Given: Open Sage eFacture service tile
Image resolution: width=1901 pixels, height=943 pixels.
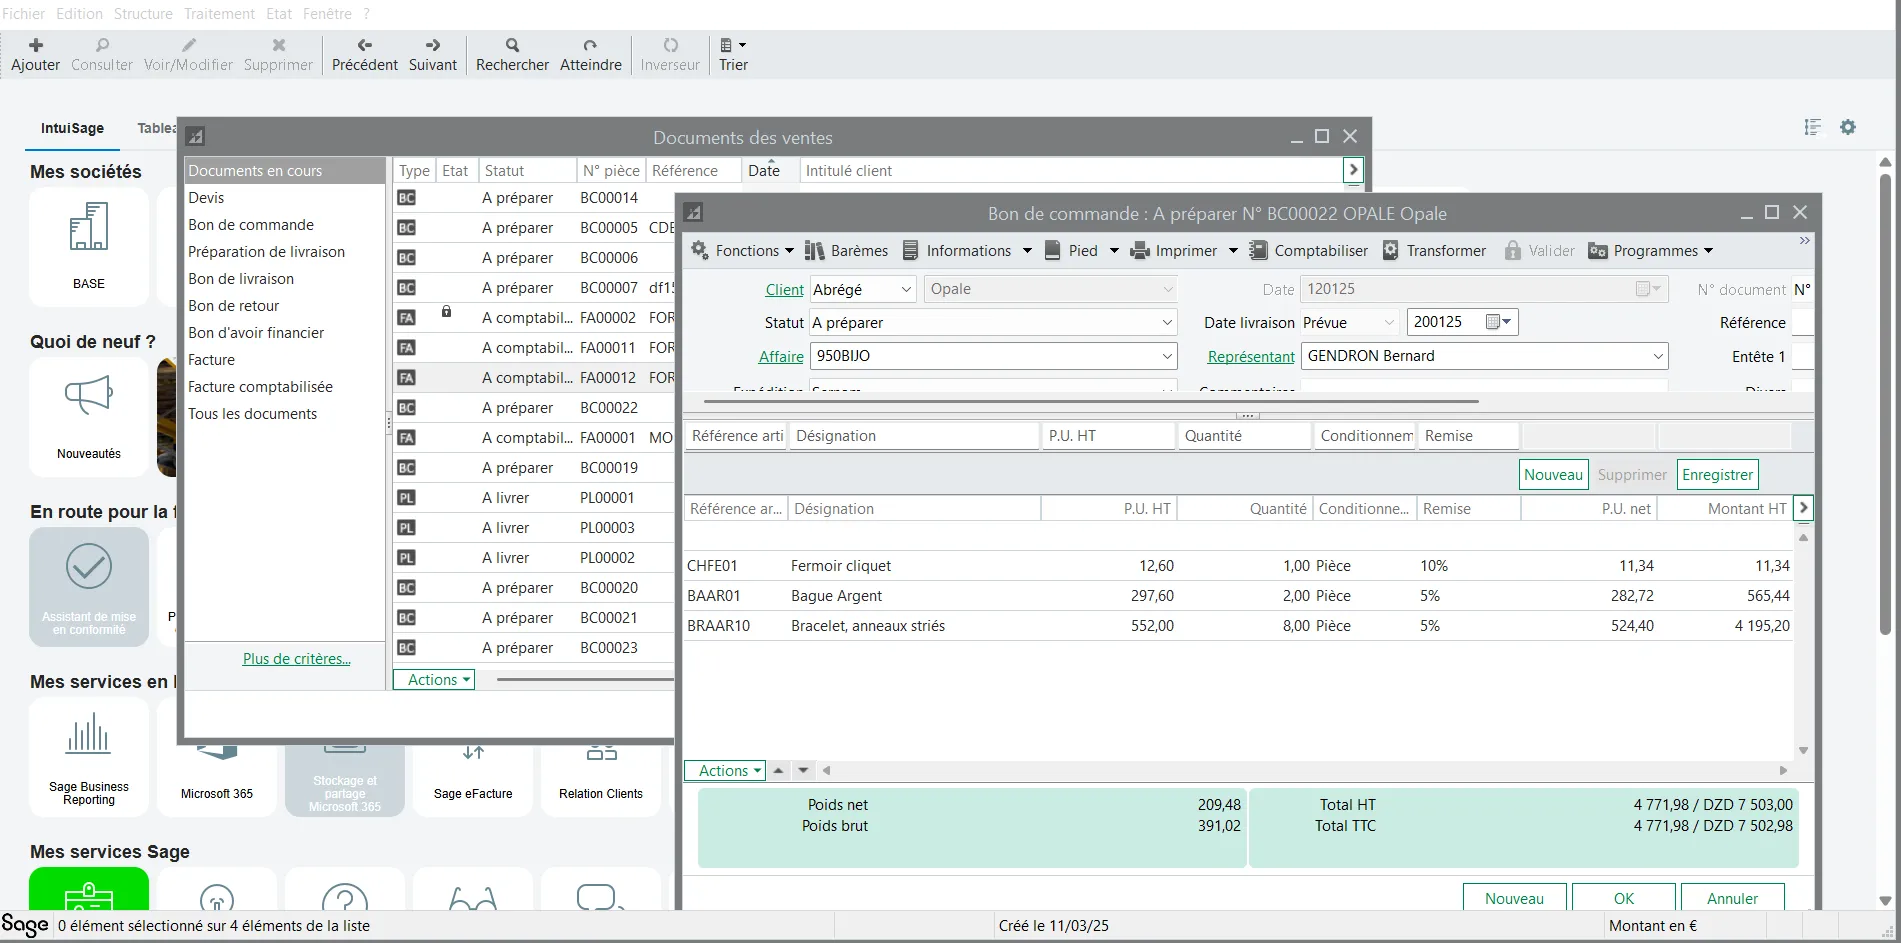Looking at the screenshot, I should (x=473, y=780).
